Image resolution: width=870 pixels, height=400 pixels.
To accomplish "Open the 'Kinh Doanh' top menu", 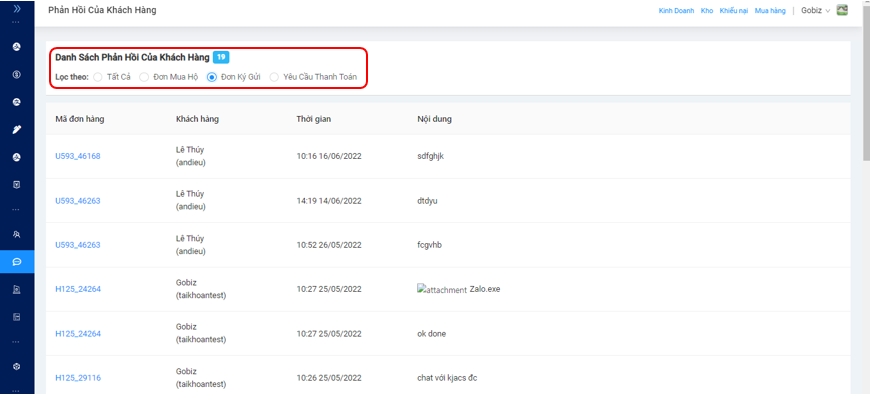I will point(675,10).
